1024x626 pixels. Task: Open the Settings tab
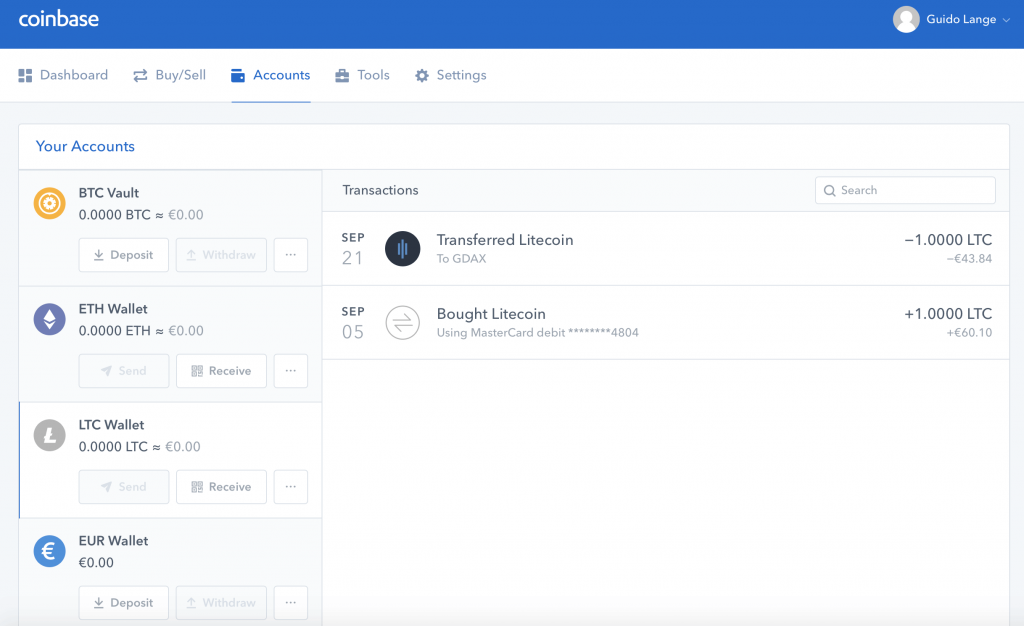click(451, 75)
